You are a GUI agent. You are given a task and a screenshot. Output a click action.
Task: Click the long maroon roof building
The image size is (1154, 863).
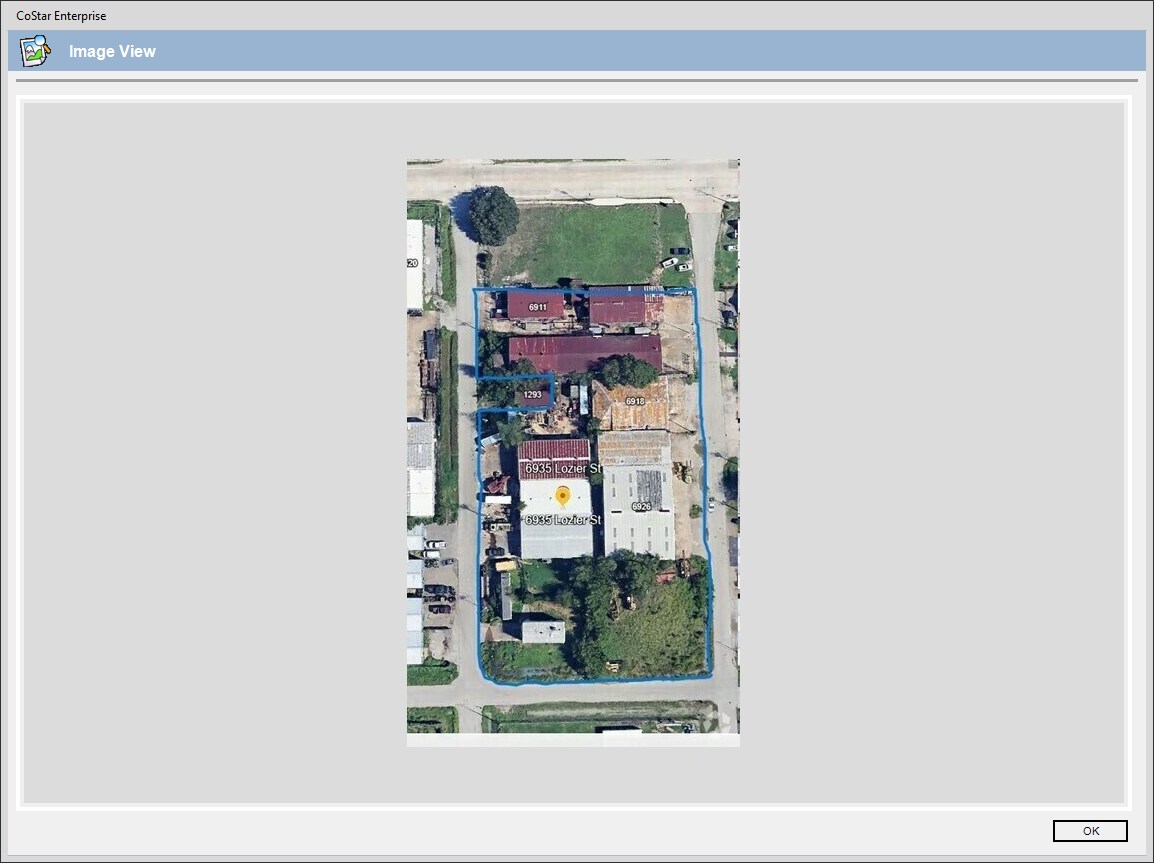585,353
